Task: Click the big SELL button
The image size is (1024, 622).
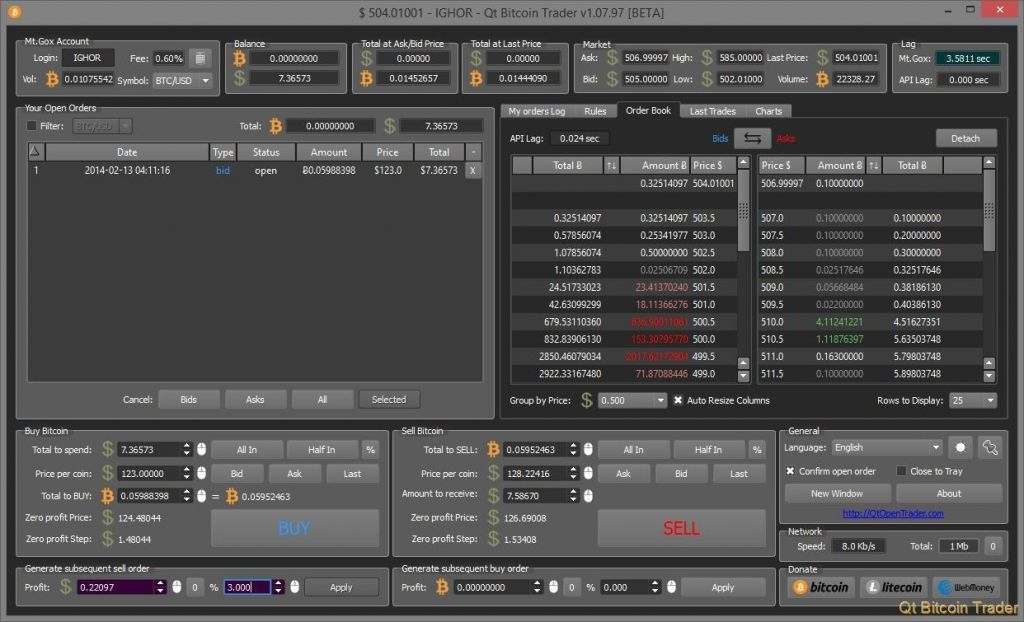Action: tap(681, 528)
